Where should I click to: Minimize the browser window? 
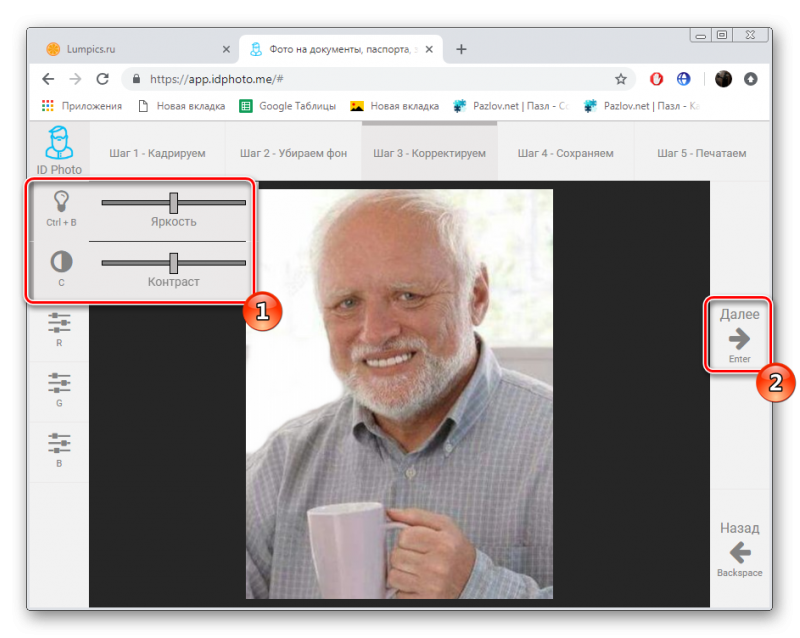click(x=701, y=35)
